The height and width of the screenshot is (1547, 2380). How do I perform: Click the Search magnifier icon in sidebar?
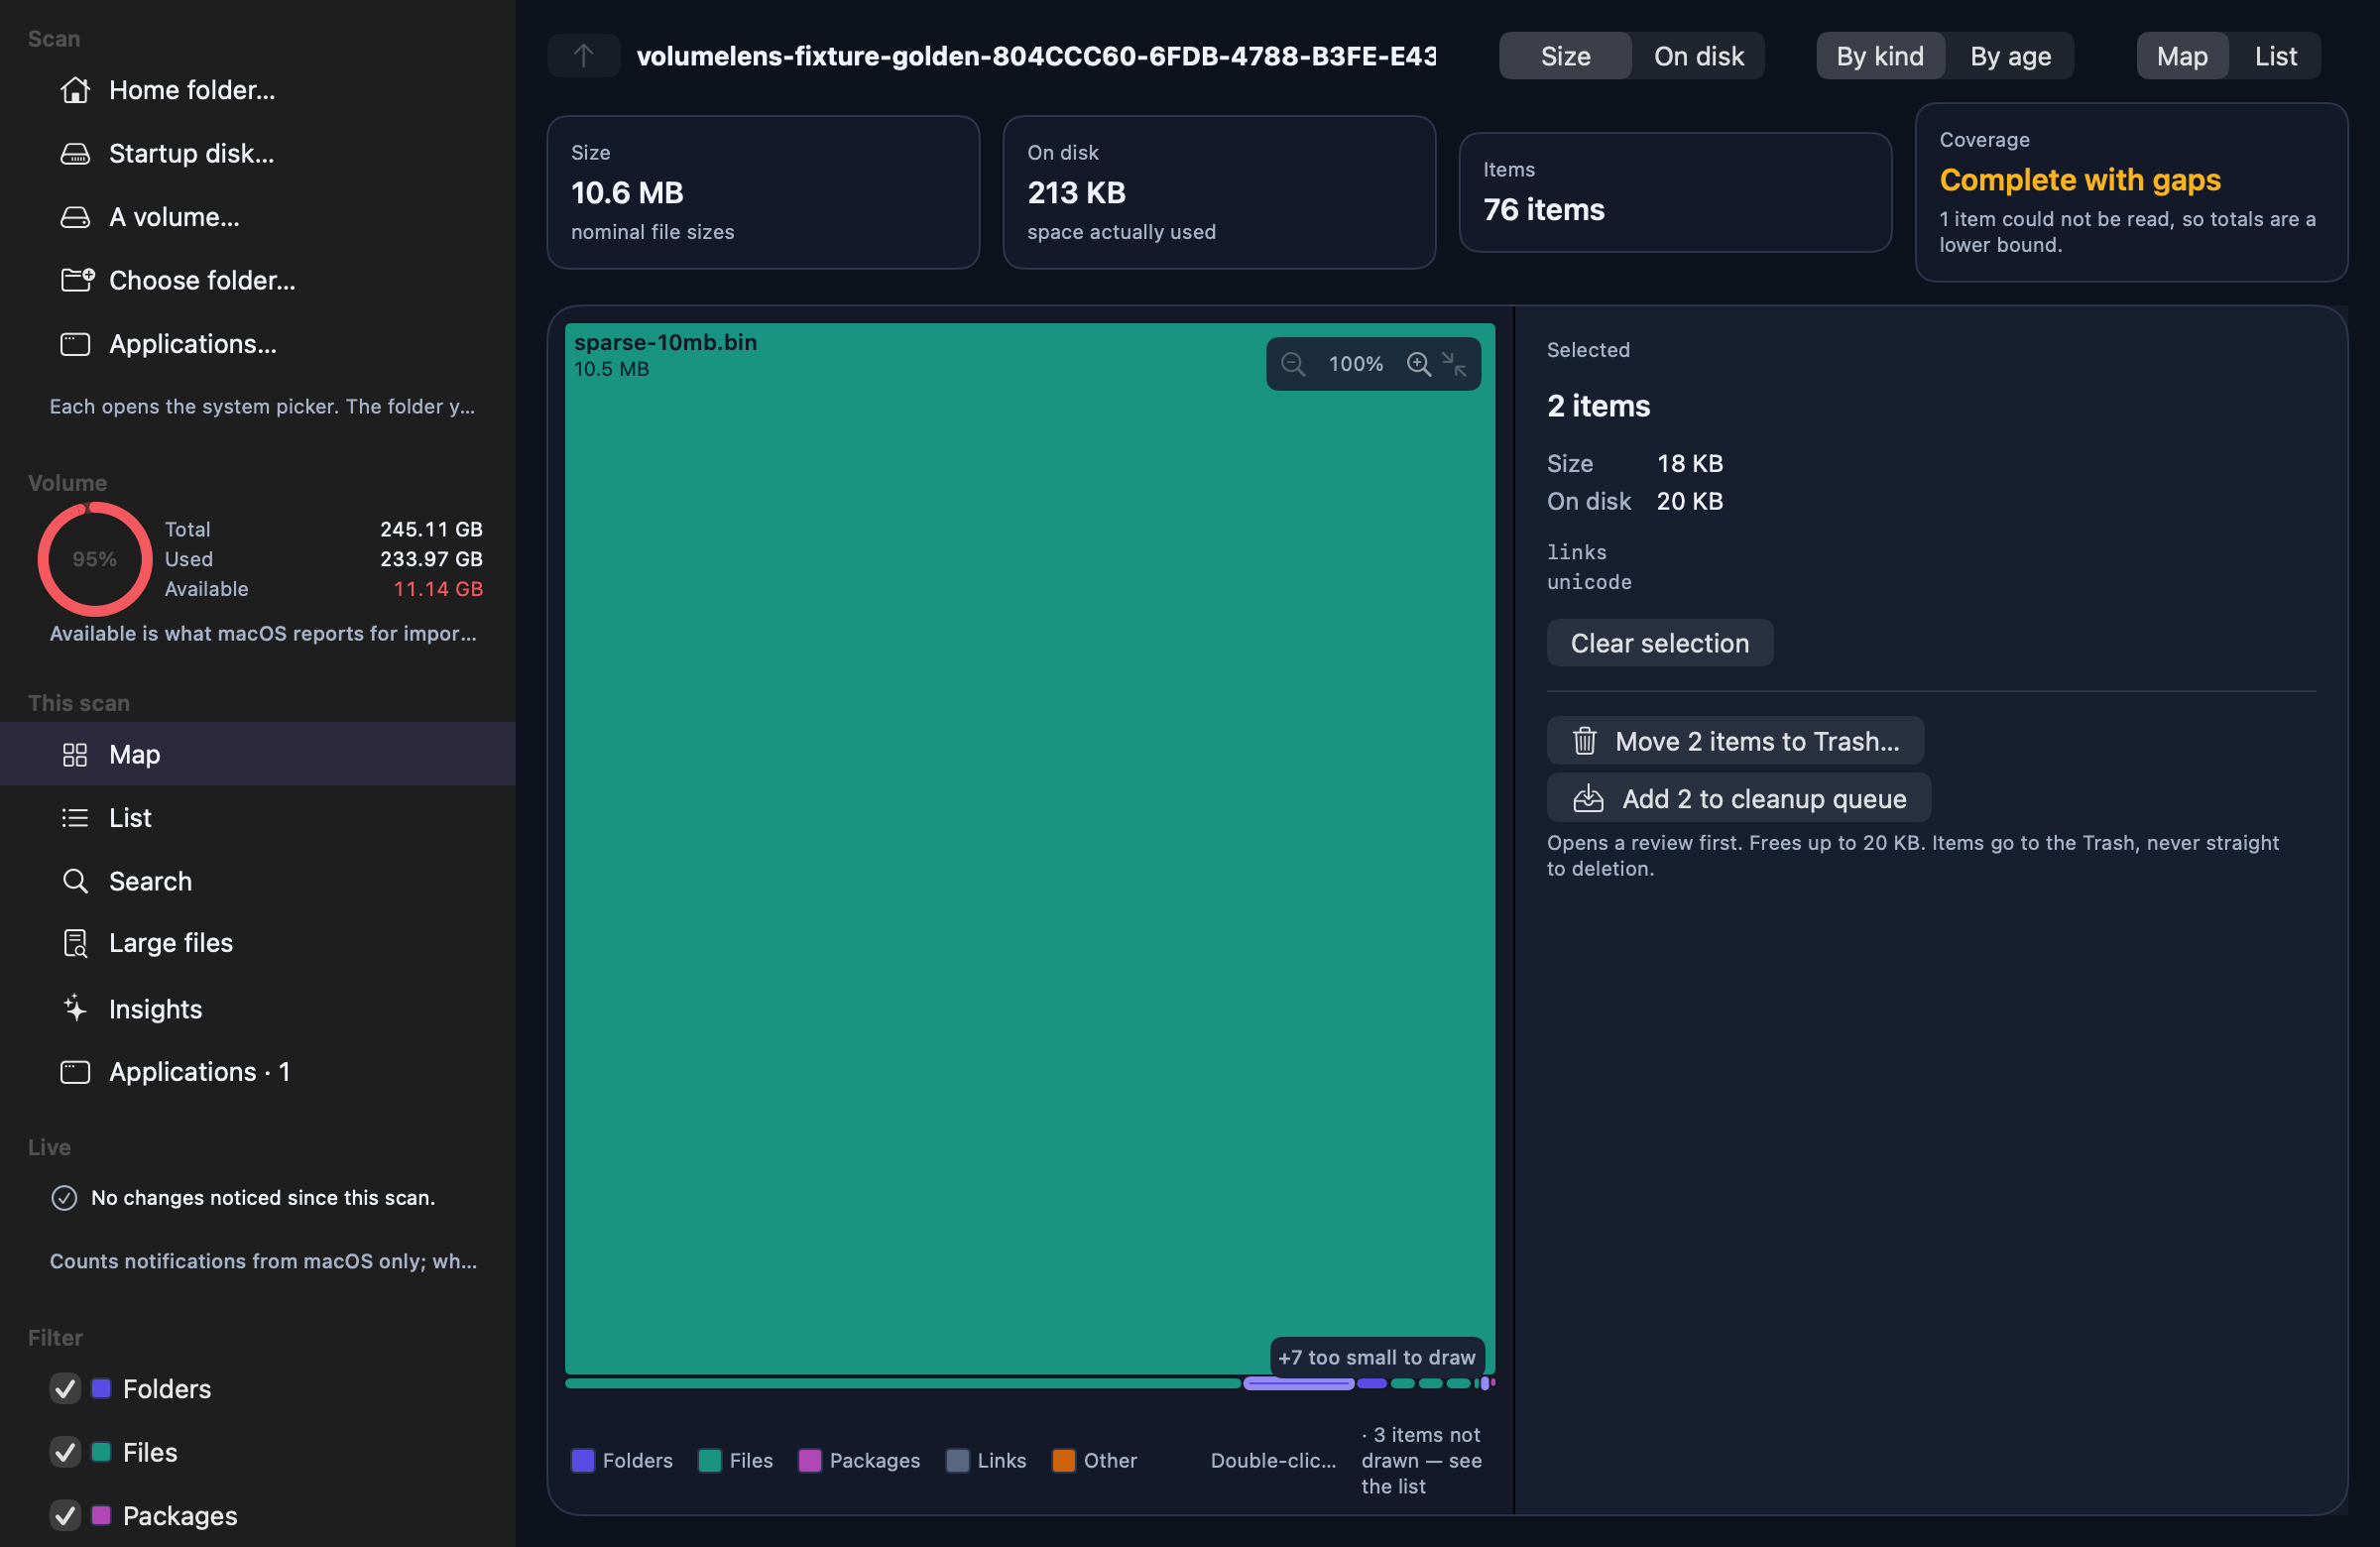click(75, 881)
